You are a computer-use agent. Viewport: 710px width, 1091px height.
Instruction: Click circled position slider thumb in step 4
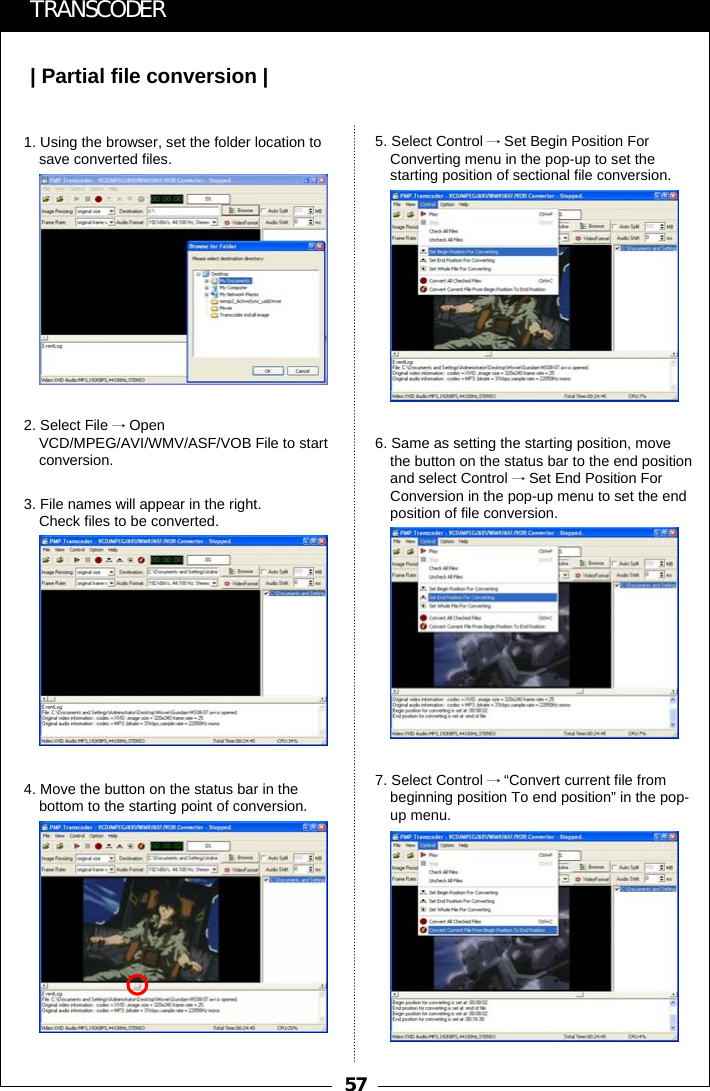pos(137,984)
